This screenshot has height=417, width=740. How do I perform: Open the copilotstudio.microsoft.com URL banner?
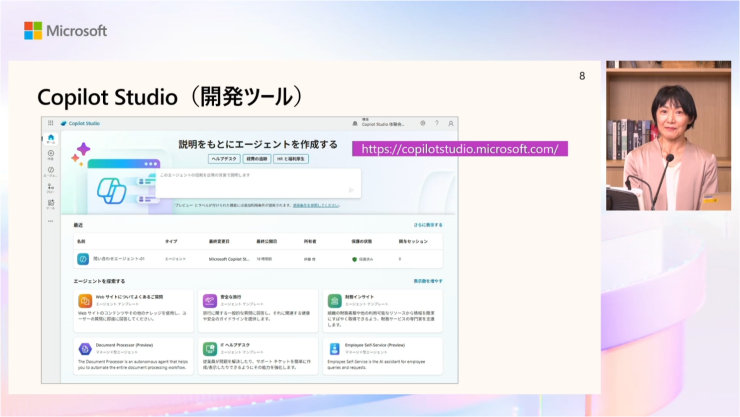(x=460, y=149)
